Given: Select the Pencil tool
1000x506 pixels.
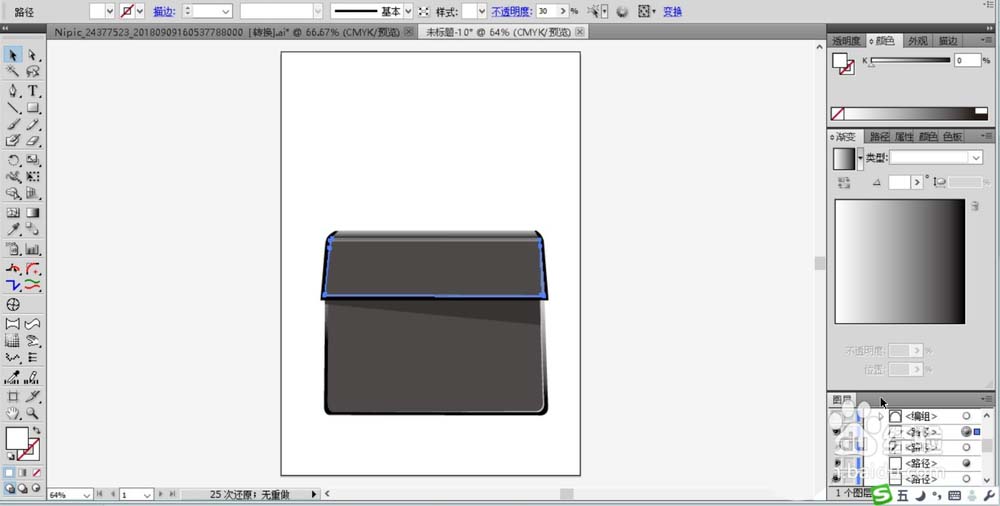Looking at the screenshot, I should point(33,124).
